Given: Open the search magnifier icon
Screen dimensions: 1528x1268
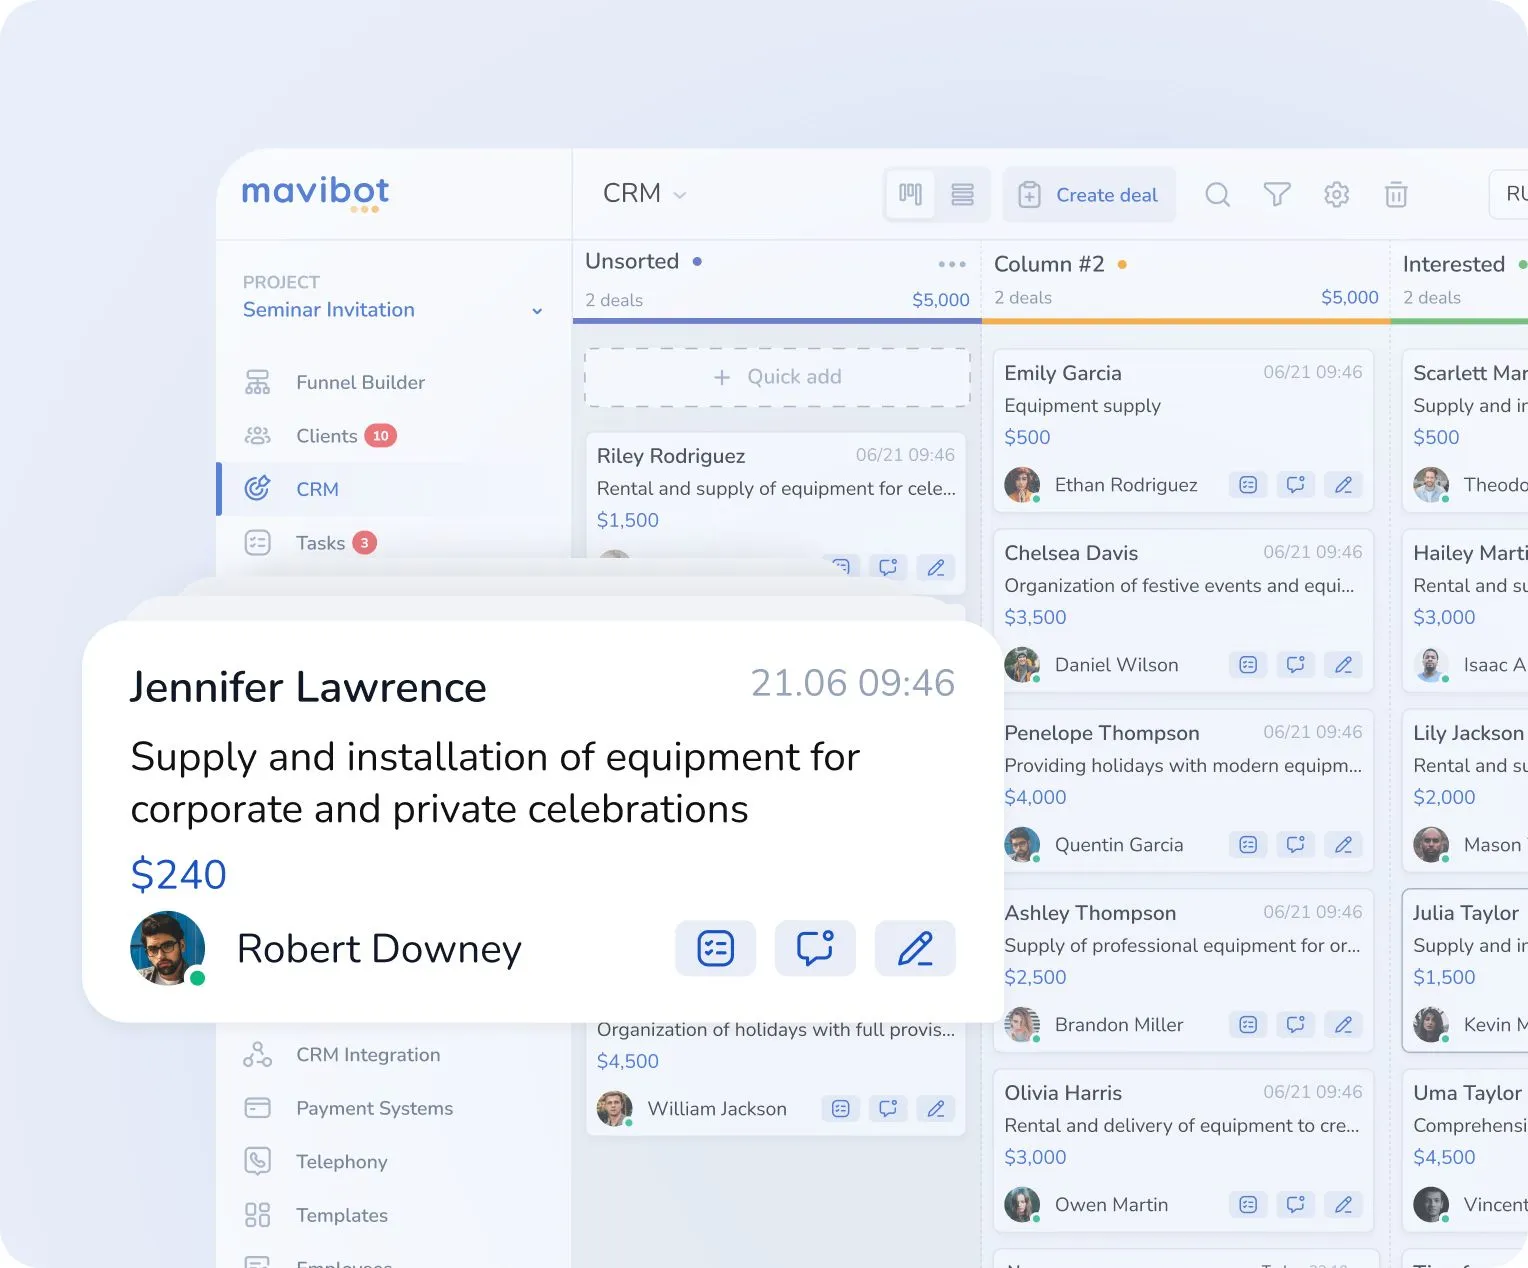Looking at the screenshot, I should coord(1217,194).
